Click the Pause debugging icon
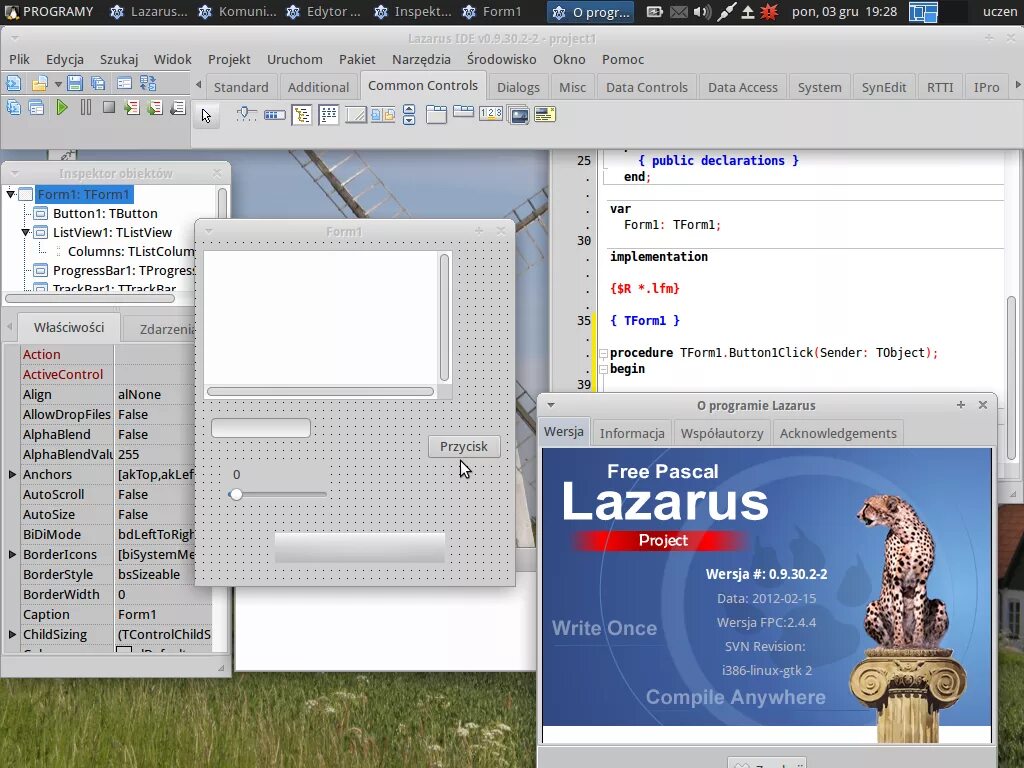1024x768 pixels. click(x=86, y=107)
